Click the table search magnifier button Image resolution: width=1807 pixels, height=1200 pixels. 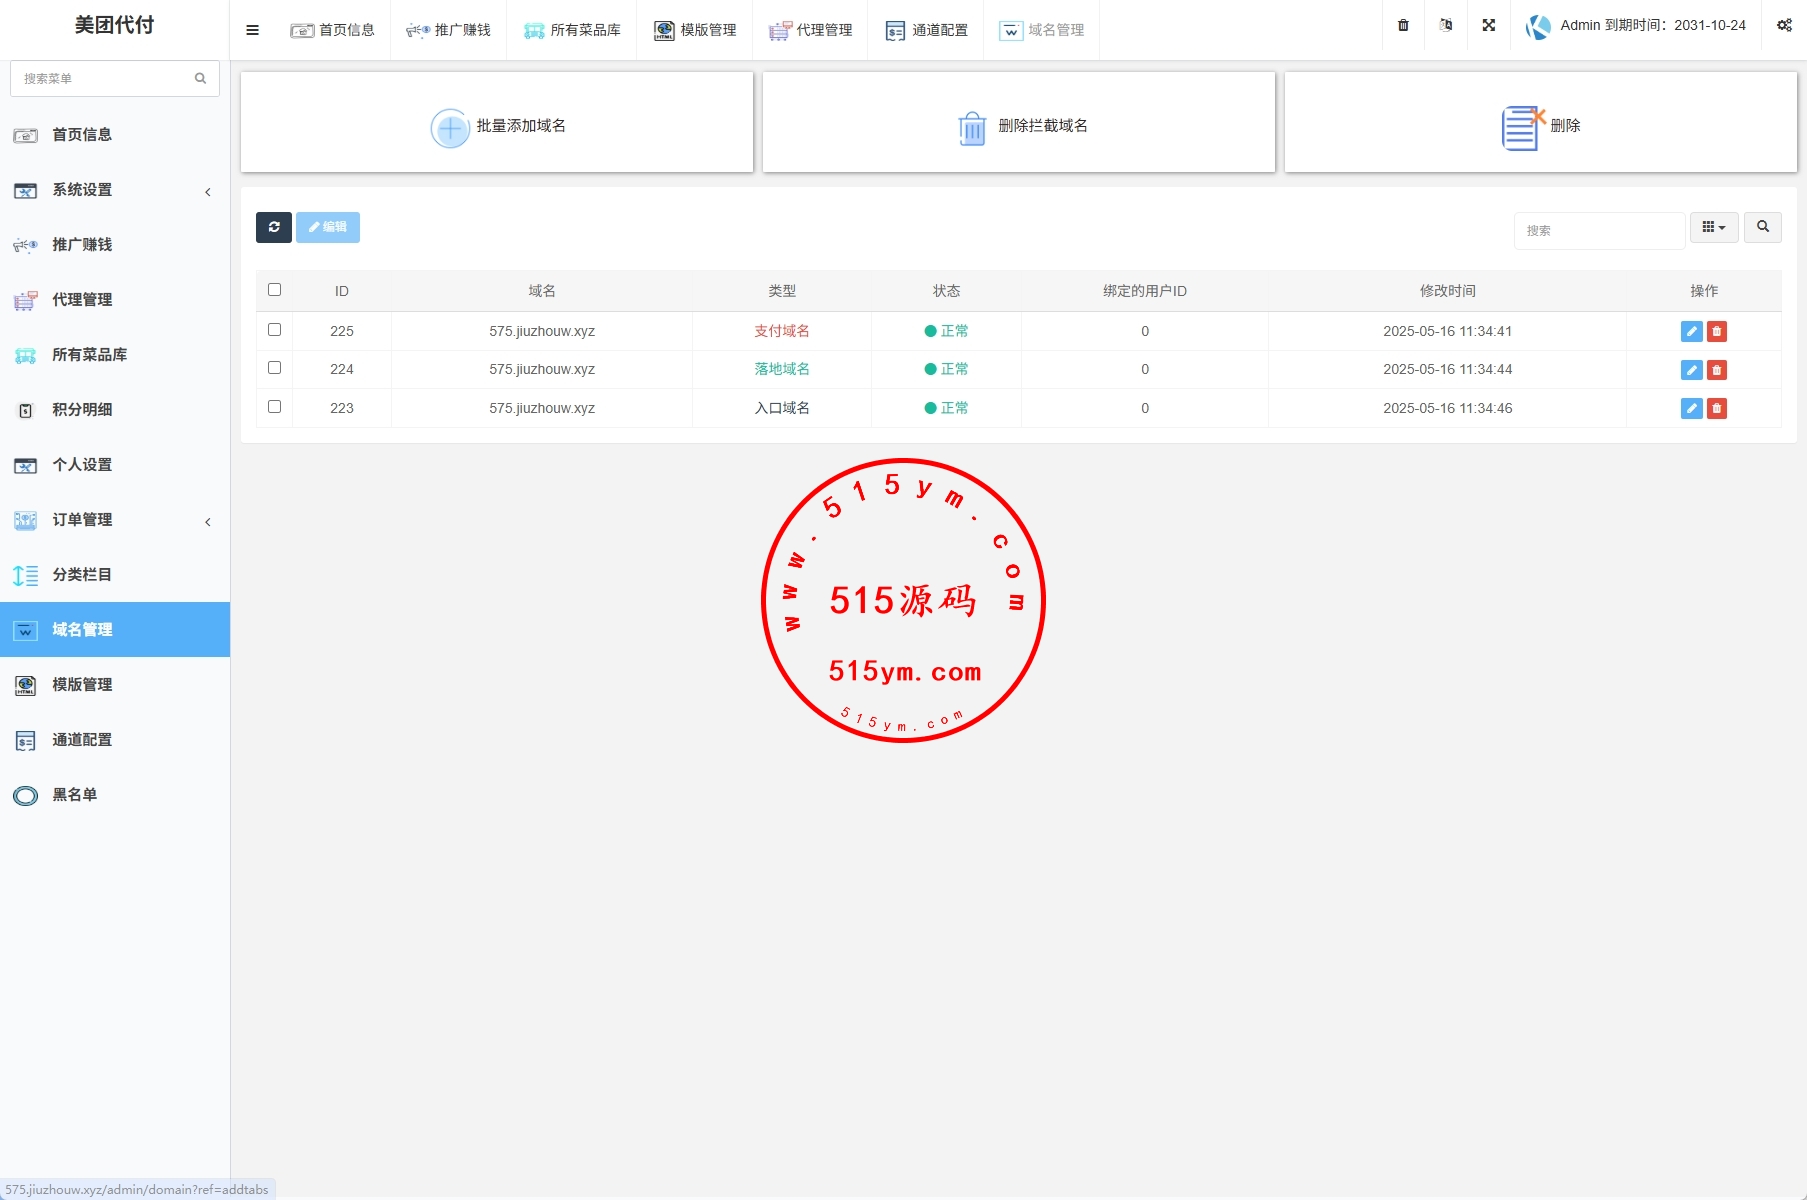1762,227
